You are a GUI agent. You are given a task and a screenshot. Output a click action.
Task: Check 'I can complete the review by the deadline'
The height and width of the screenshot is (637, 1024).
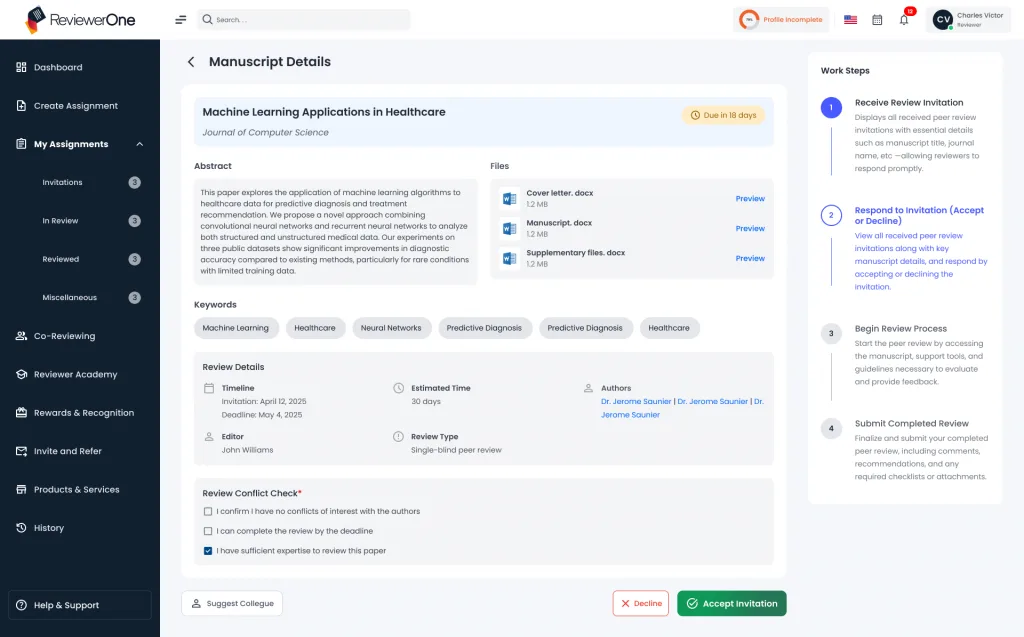(x=208, y=531)
